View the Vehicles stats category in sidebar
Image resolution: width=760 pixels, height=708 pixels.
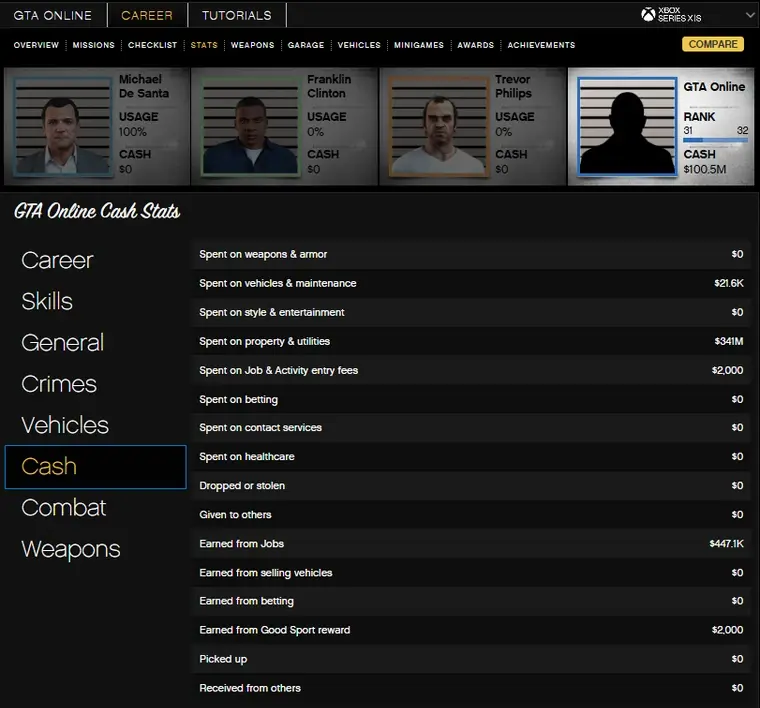65,425
